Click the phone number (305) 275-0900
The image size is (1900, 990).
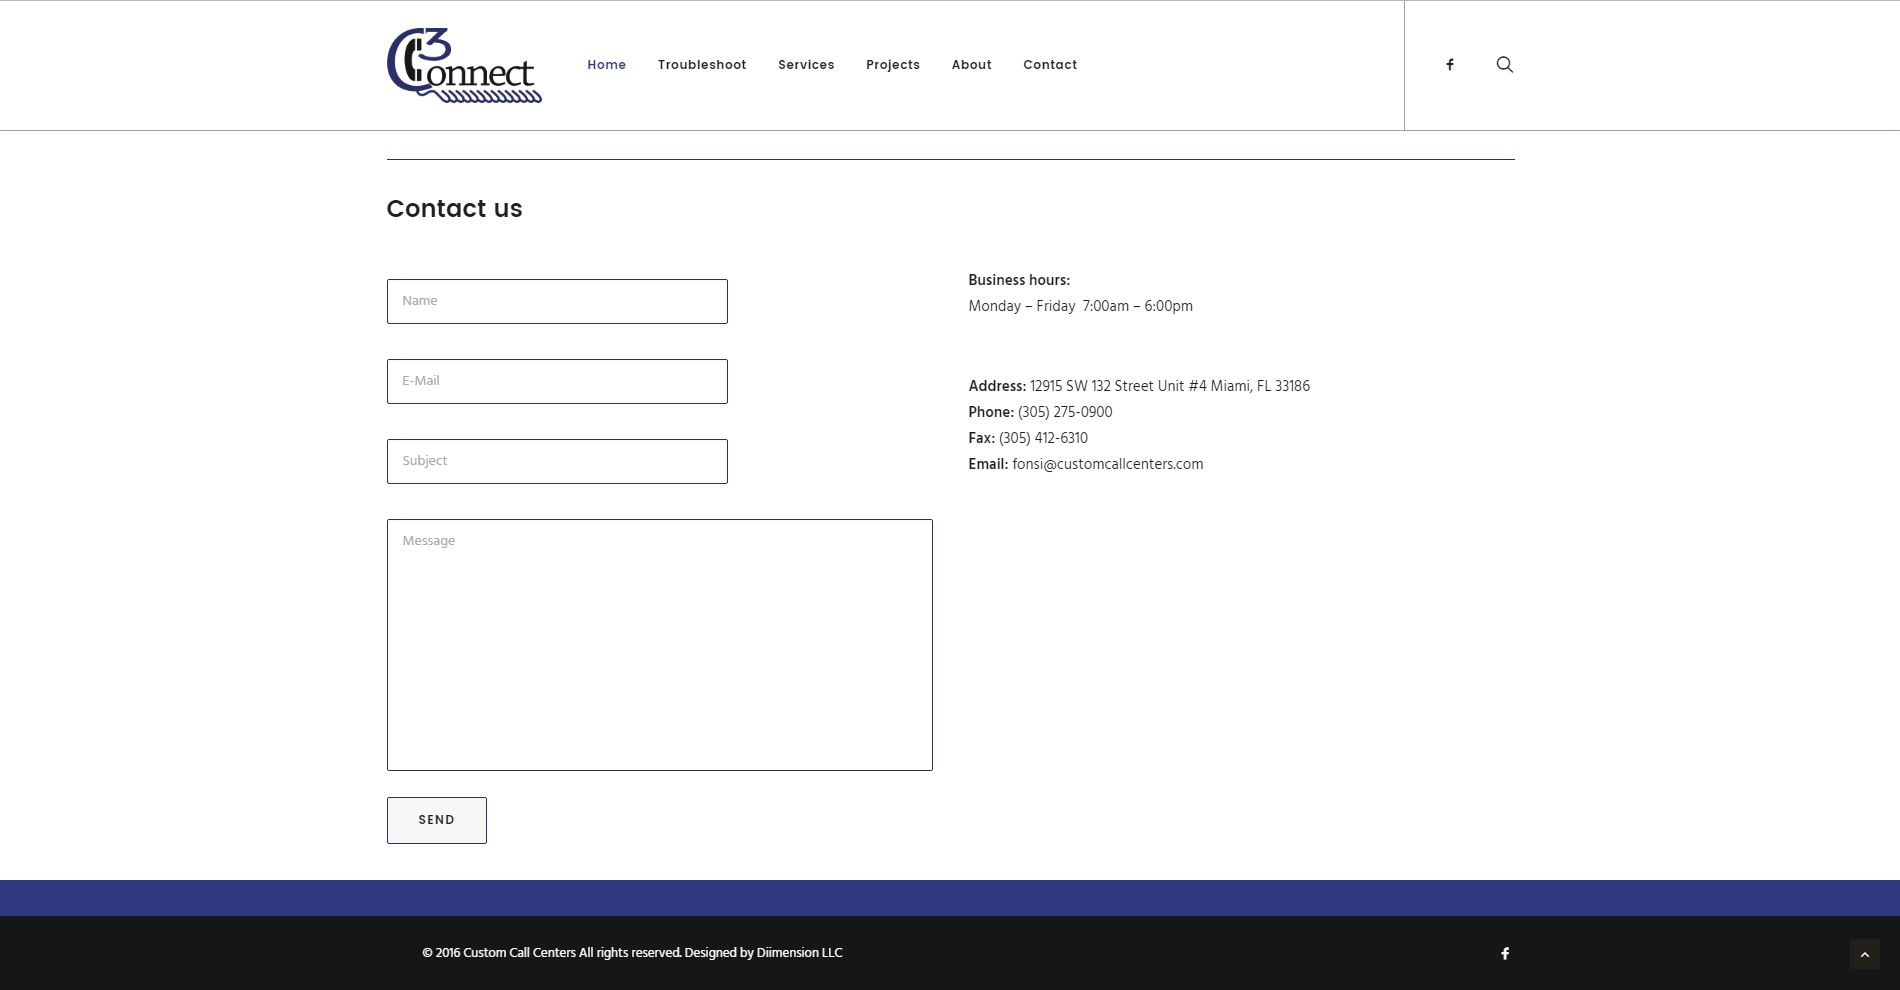click(x=1064, y=412)
